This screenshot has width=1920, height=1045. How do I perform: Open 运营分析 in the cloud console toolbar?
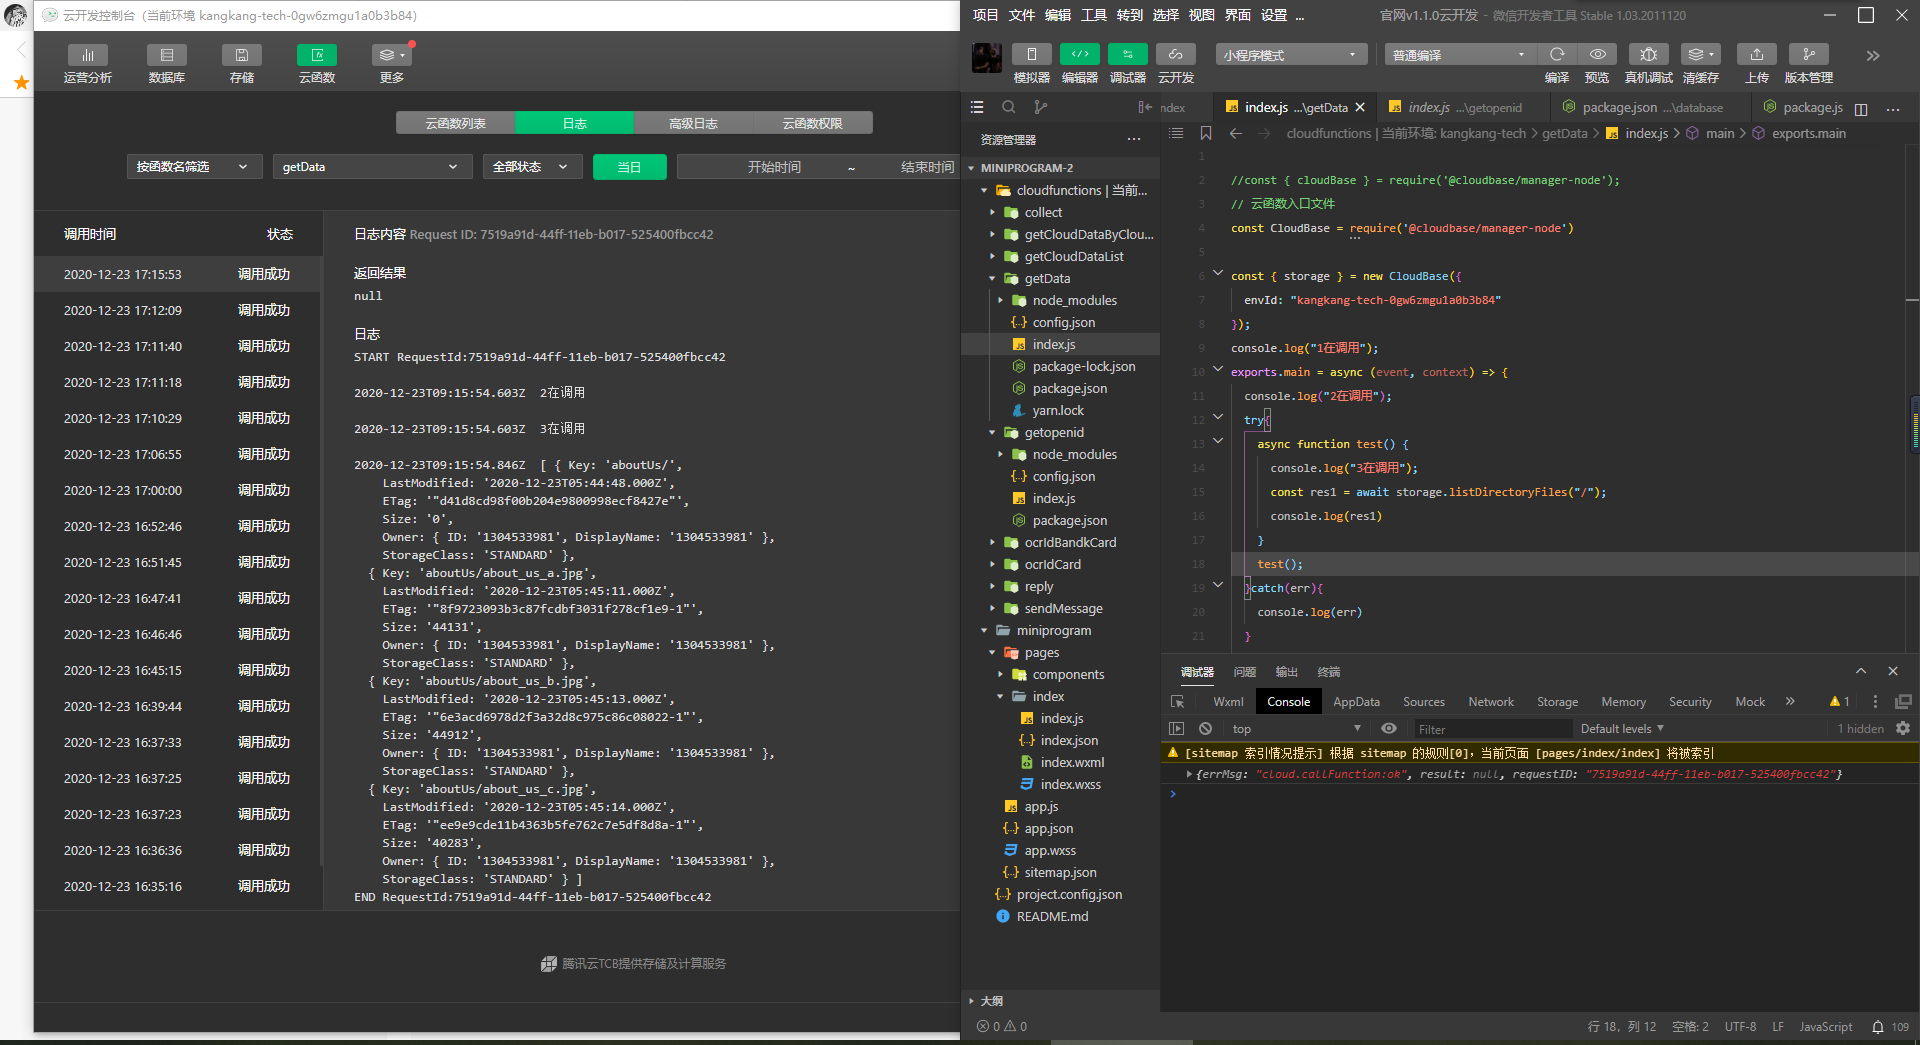[88, 64]
